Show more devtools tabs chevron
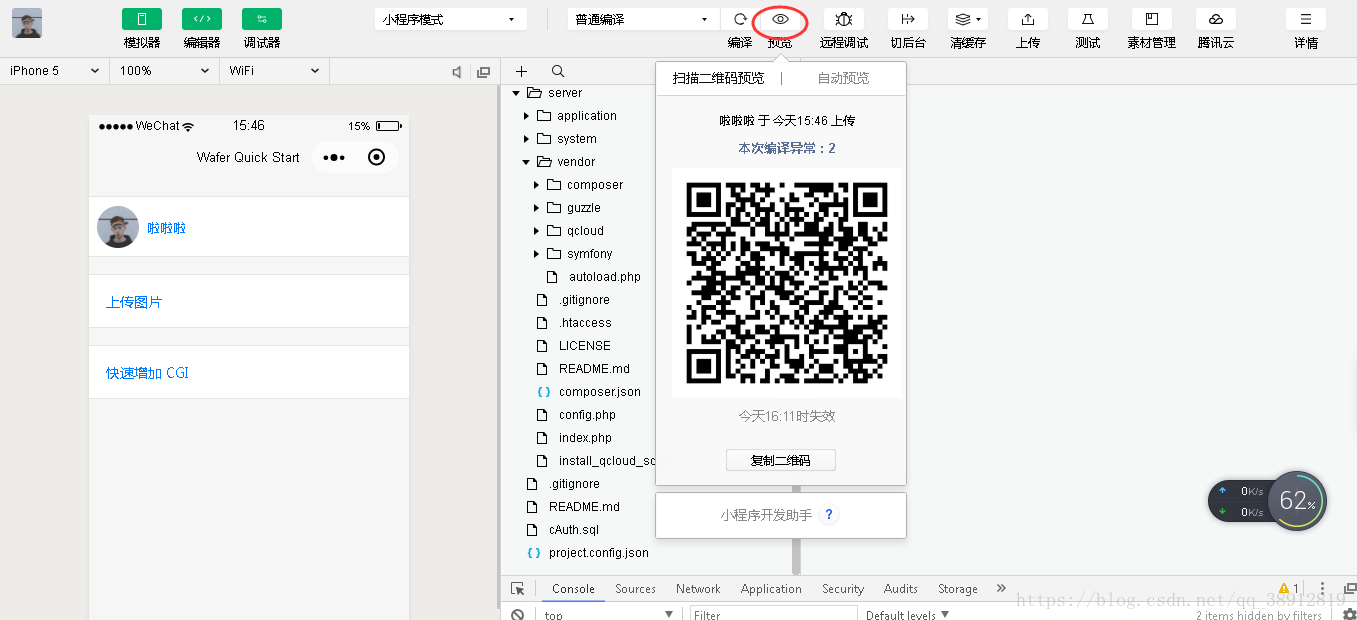 click(1001, 589)
